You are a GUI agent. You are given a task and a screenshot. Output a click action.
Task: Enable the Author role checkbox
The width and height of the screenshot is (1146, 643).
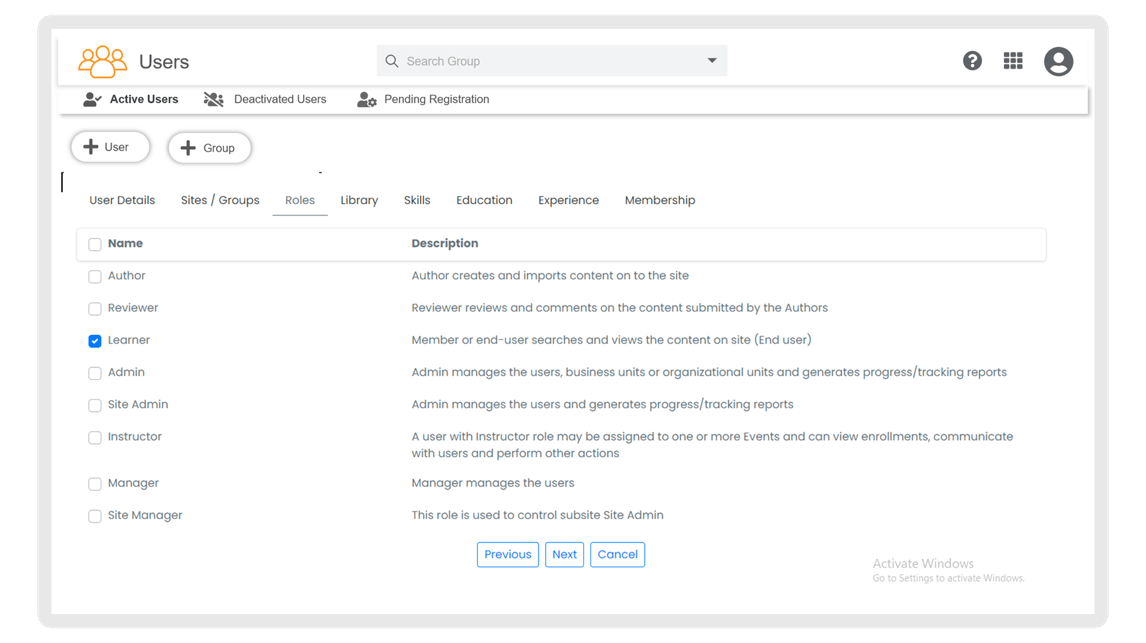pos(95,277)
